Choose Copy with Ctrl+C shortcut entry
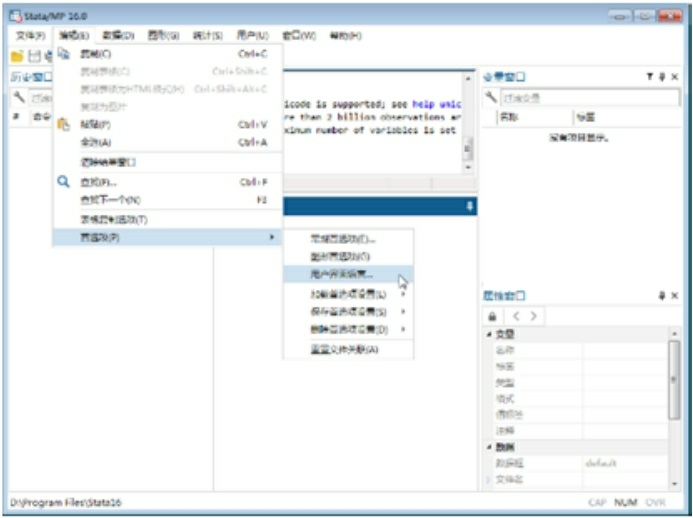The height and width of the screenshot is (518, 693). 168,53
